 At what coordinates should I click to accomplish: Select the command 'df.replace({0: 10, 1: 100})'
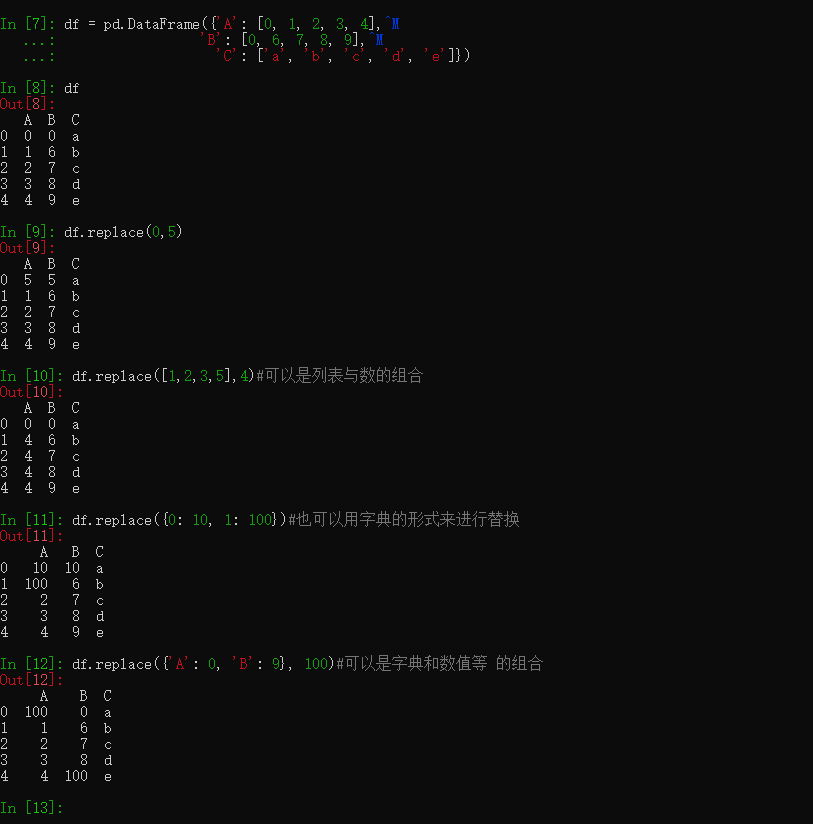179,520
